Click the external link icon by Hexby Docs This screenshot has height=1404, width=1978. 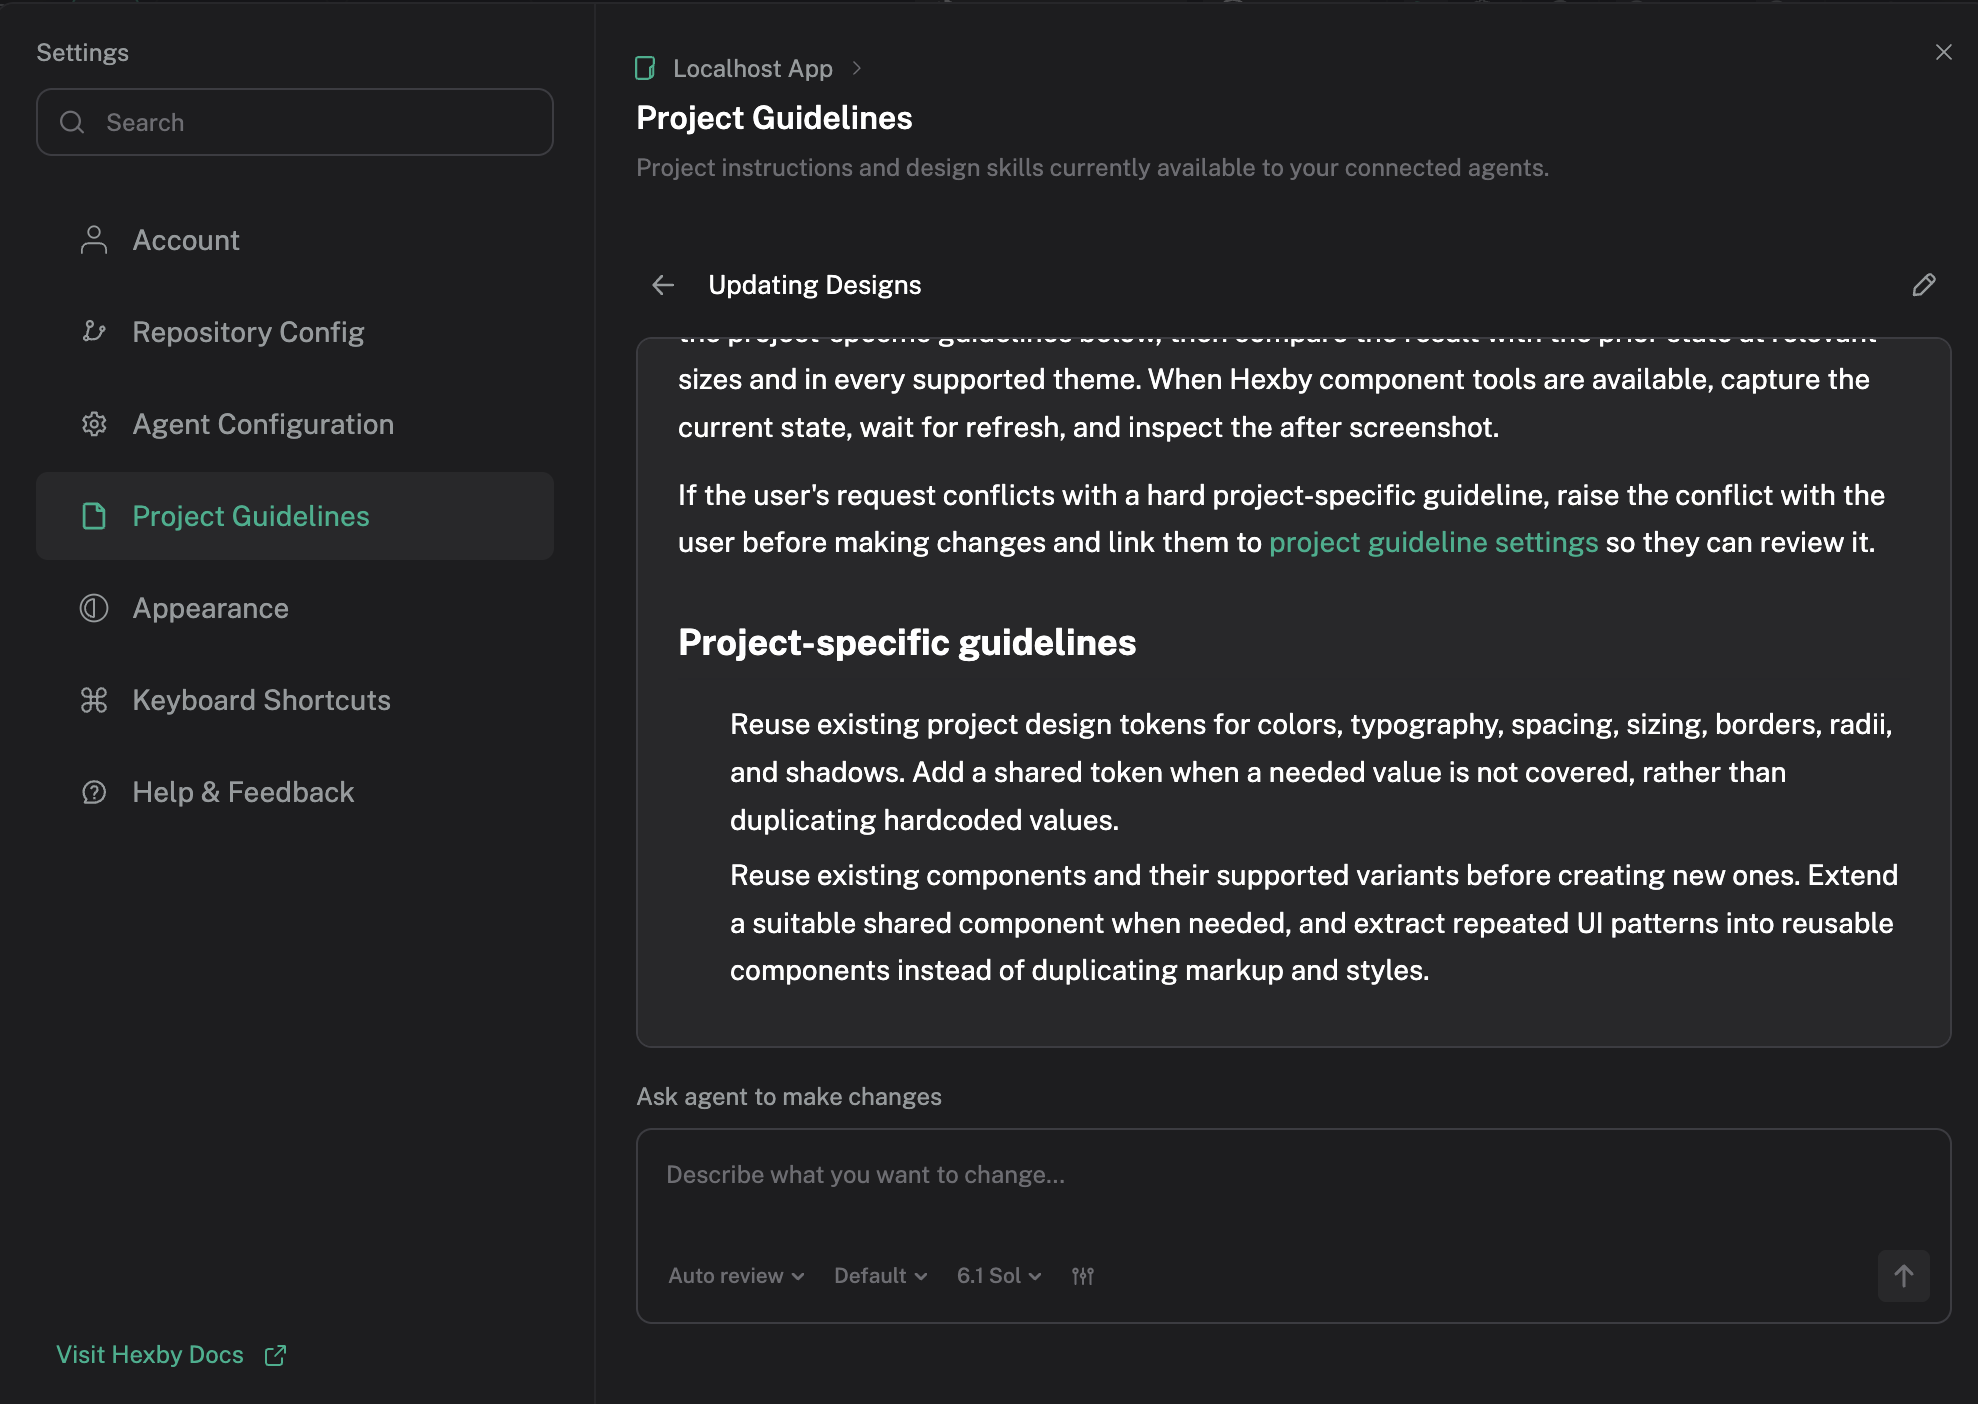[275, 1355]
